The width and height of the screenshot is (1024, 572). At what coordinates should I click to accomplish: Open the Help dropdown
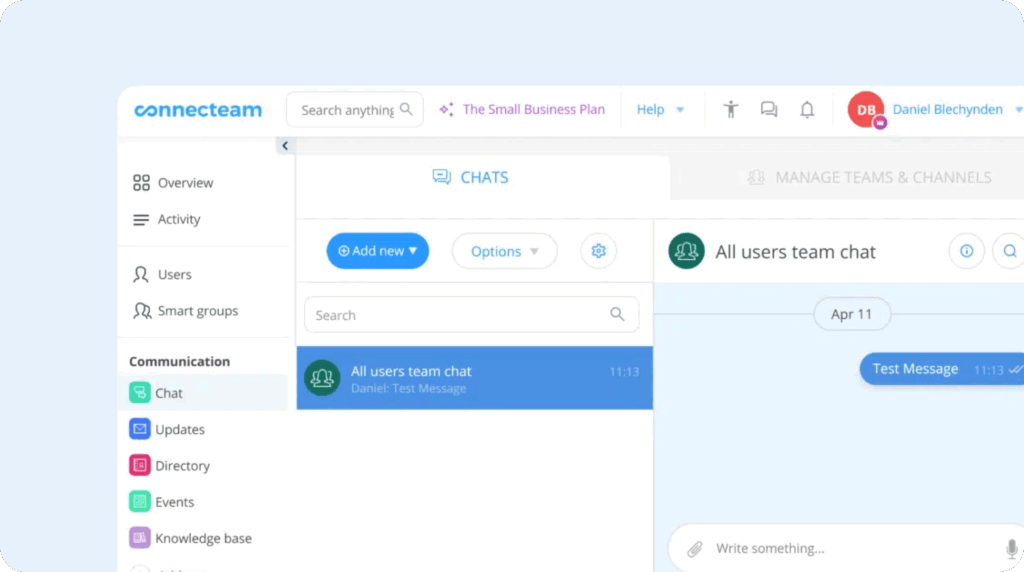coord(660,109)
